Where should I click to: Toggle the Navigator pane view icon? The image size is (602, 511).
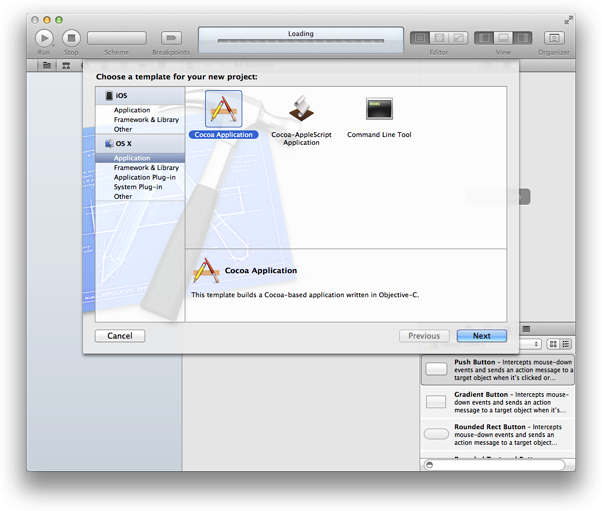(484, 38)
